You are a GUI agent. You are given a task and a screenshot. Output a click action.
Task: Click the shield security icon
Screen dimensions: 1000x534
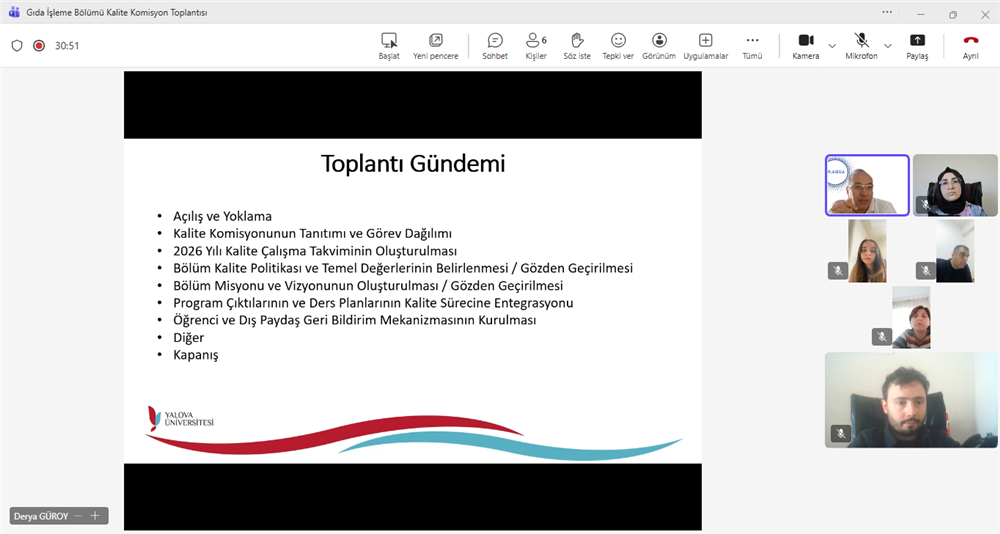[x=17, y=45]
